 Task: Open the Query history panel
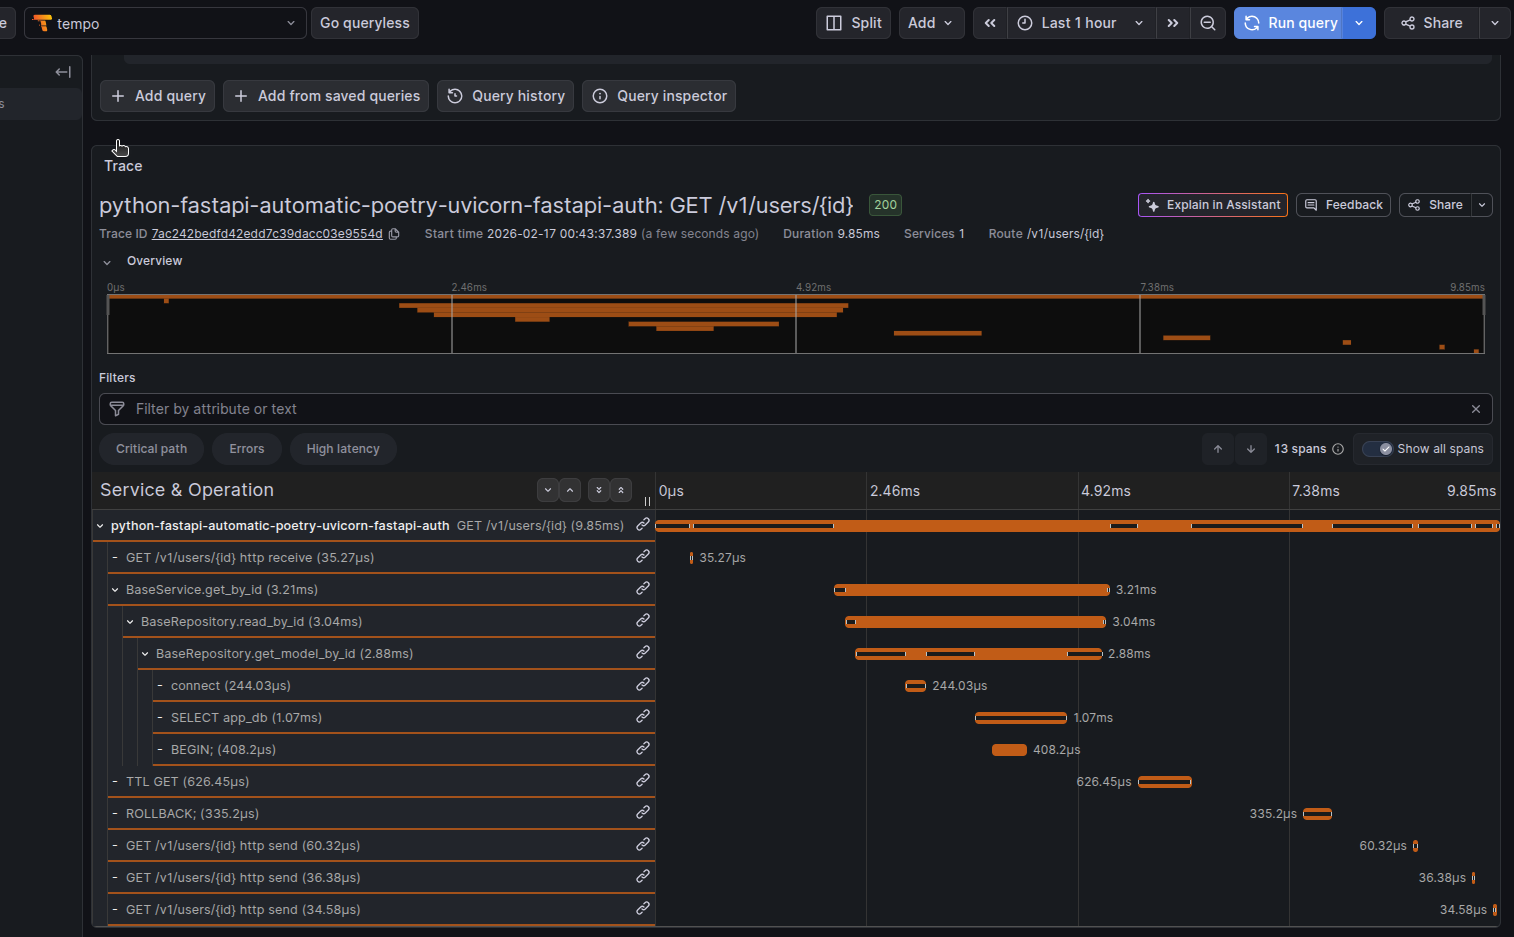pyautogui.click(x=505, y=95)
